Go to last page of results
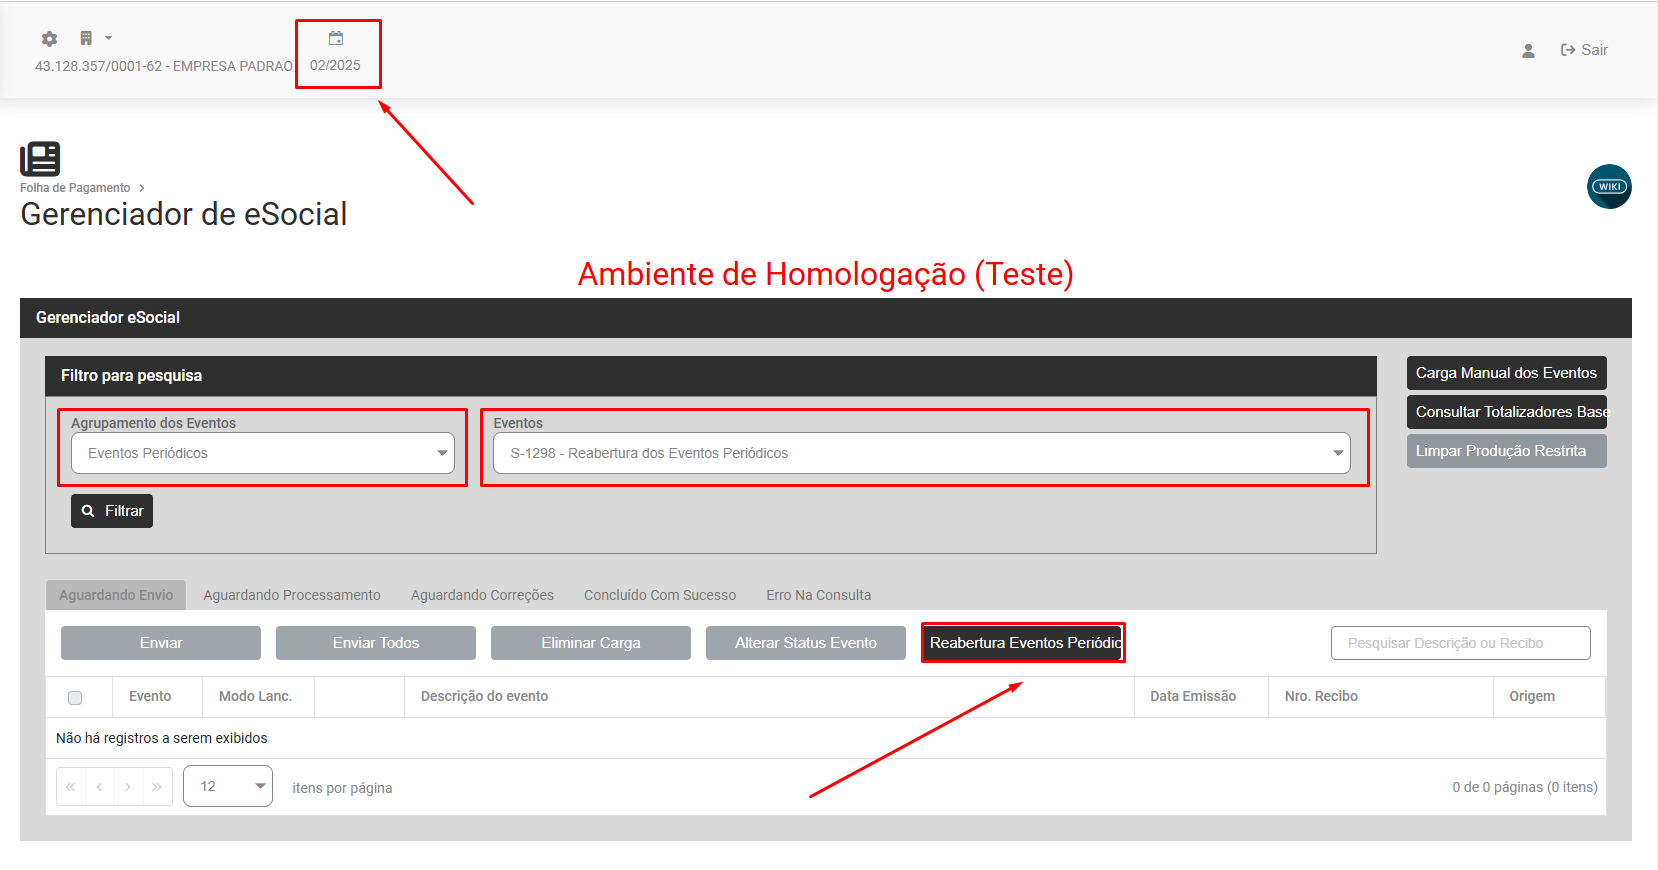The image size is (1658, 870). 157,787
